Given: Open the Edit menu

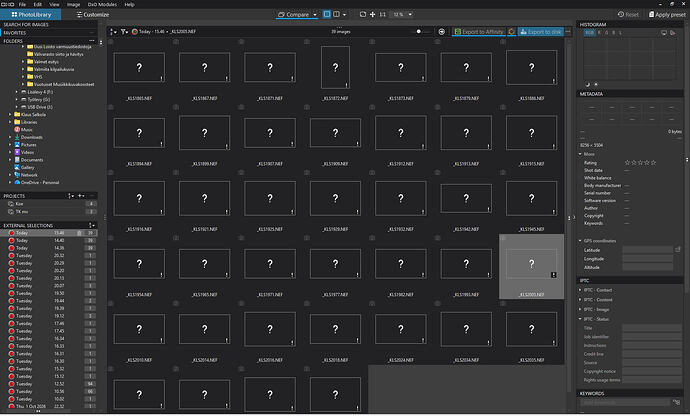Looking at the screenshot, I should coord(38,4).
